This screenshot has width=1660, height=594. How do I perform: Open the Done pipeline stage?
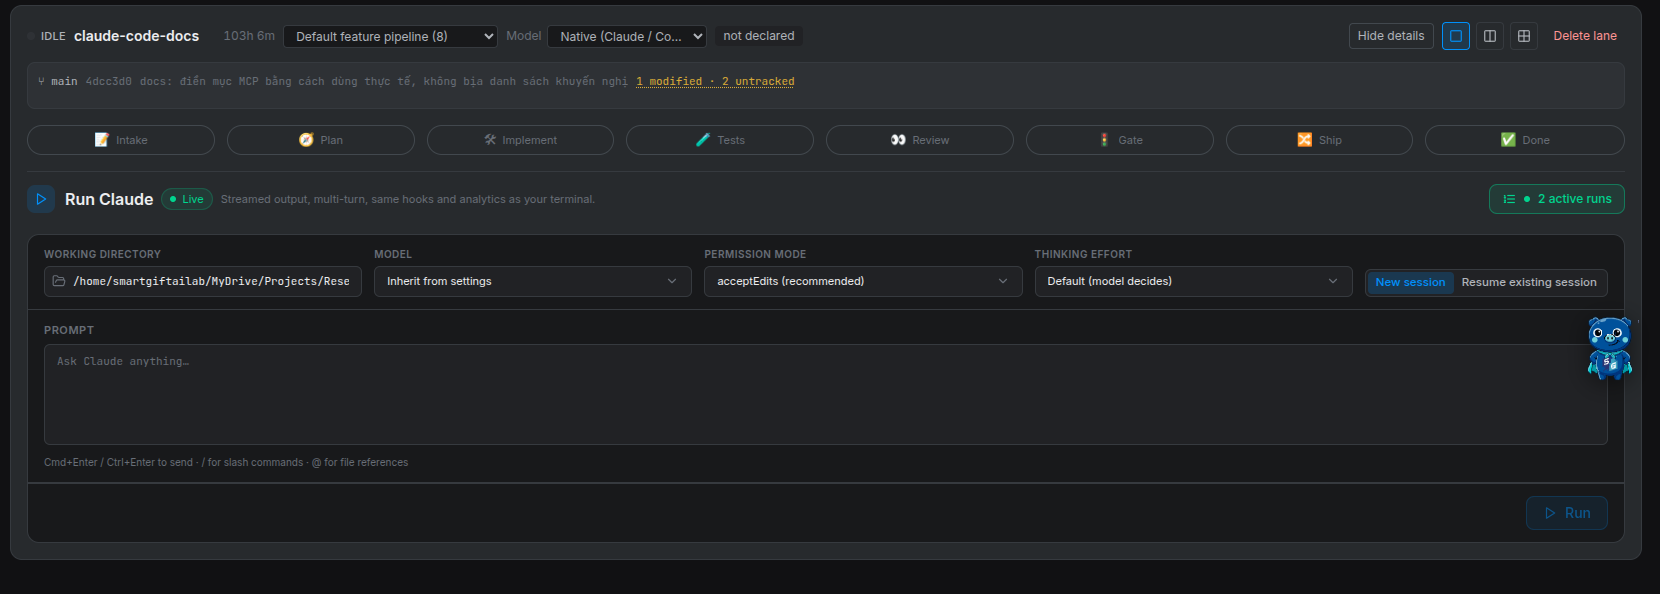(x=1525, y=140)
